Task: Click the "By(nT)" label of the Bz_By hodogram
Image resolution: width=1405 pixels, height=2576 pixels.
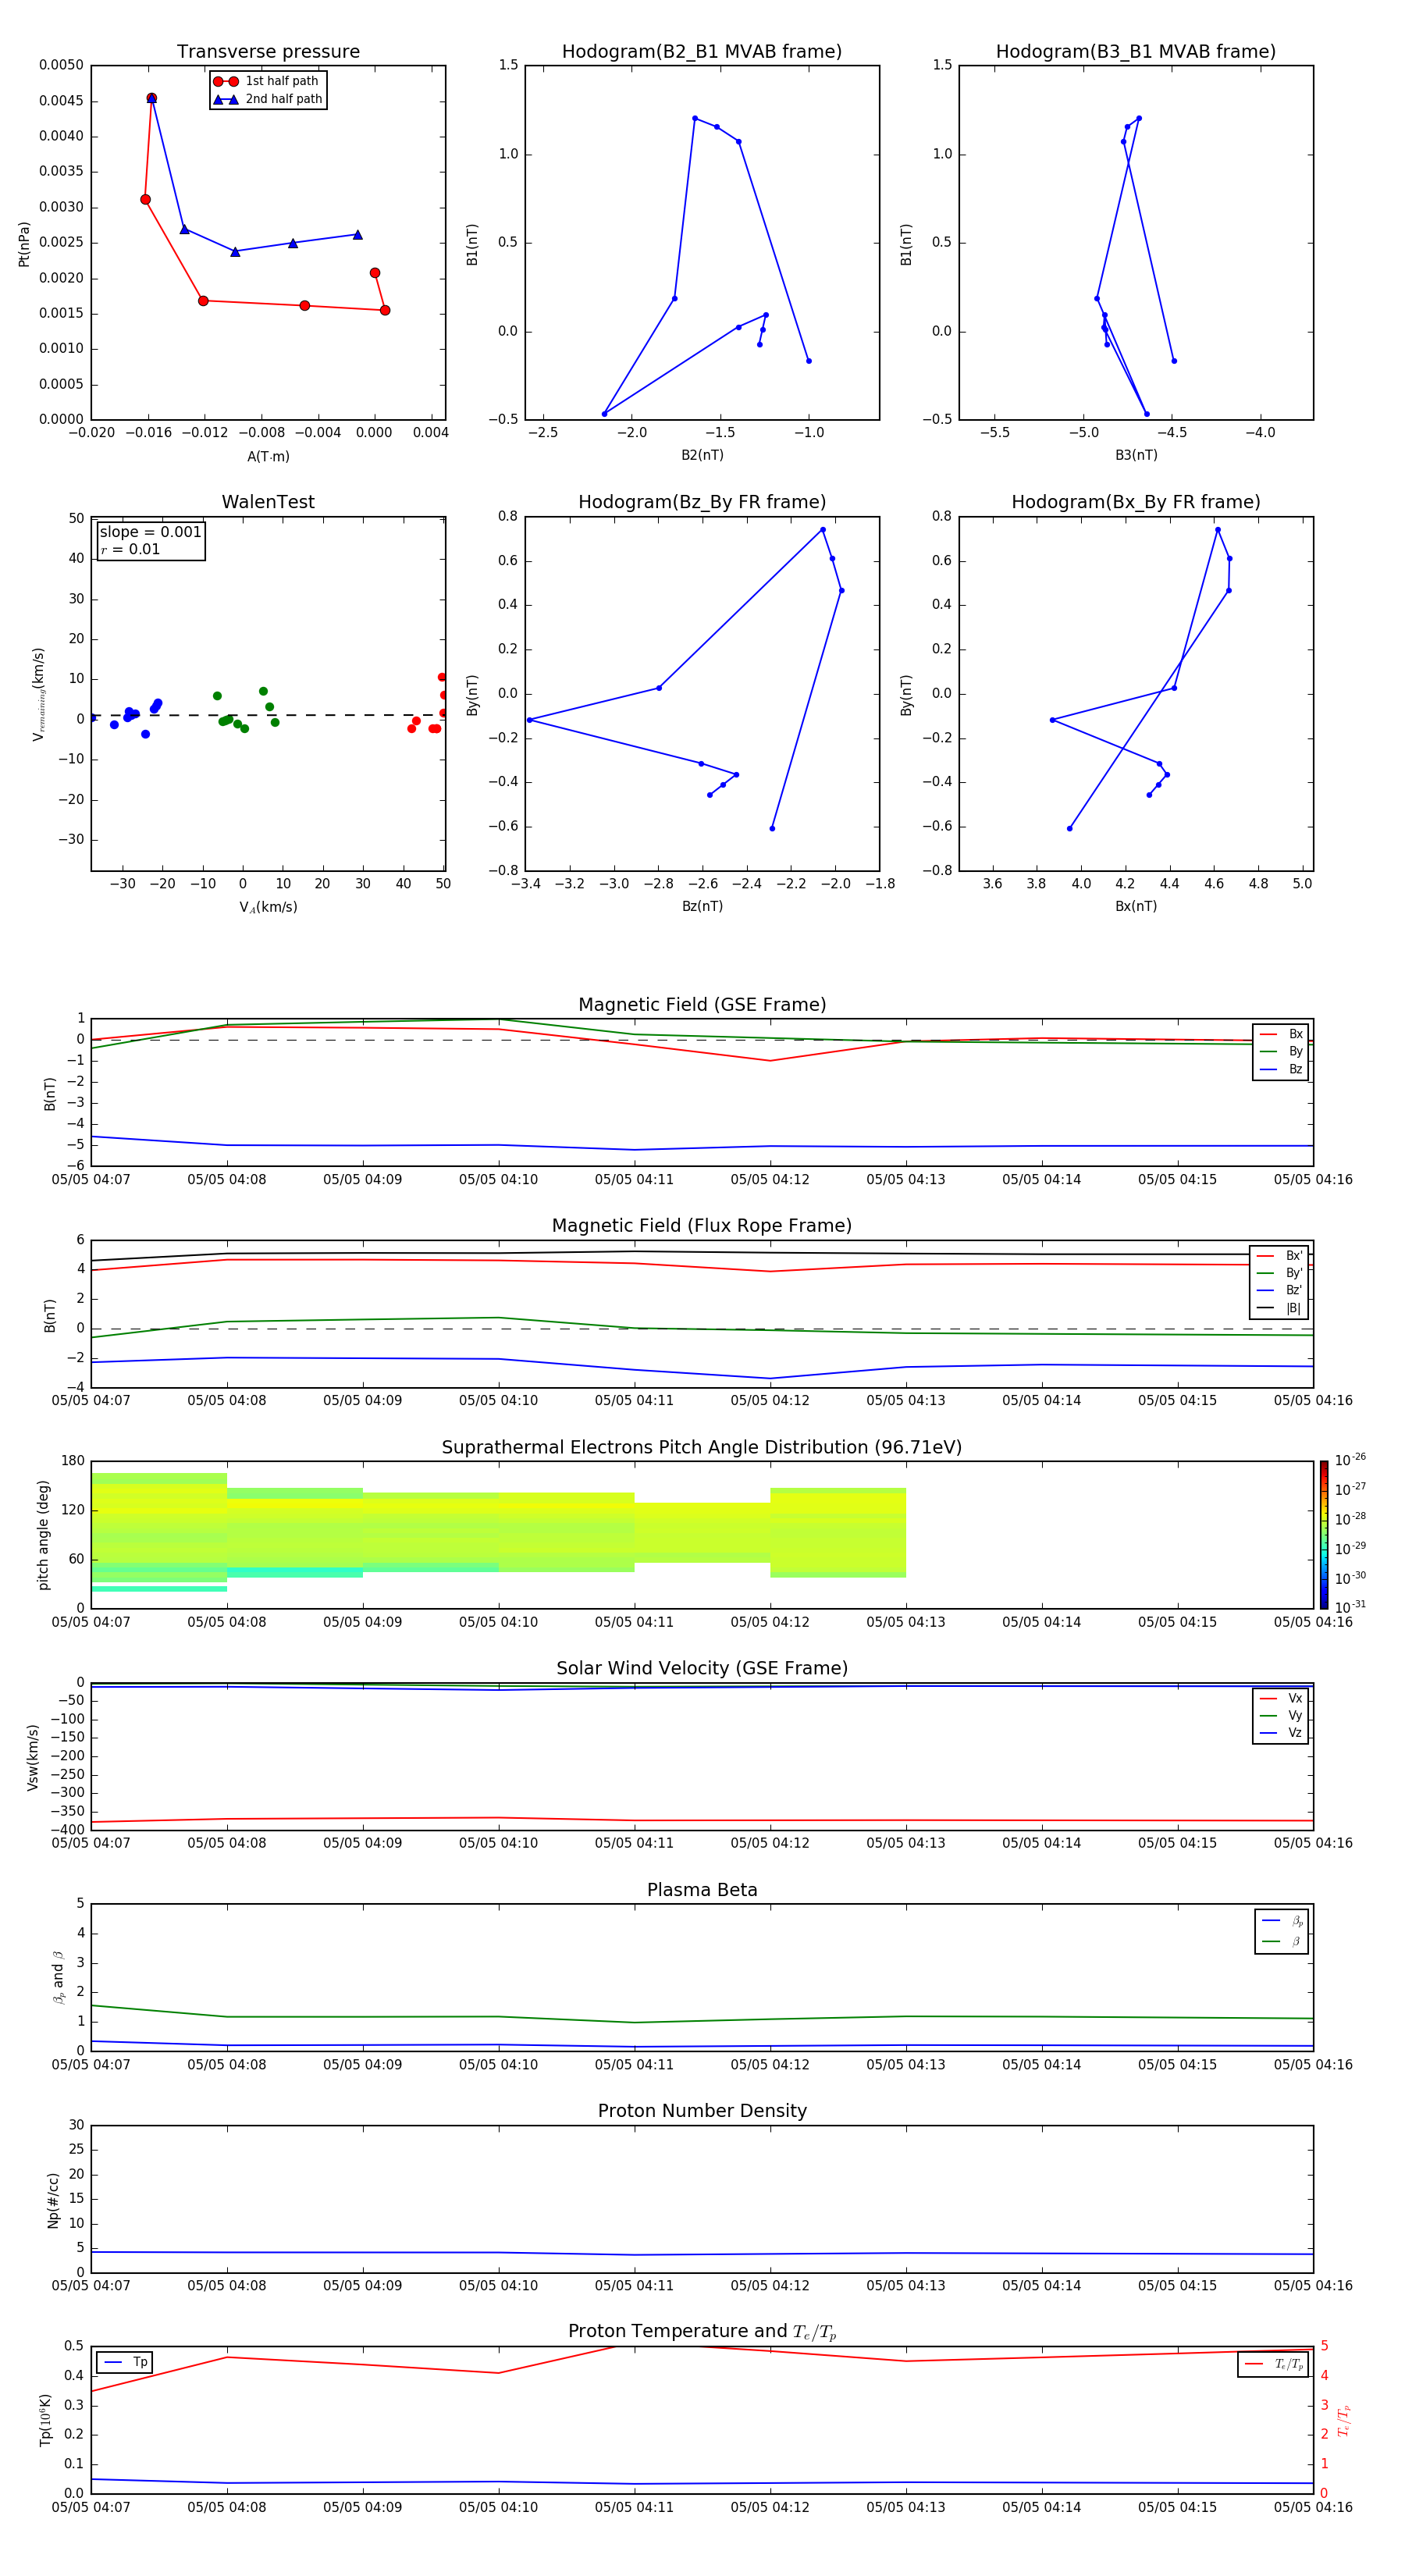Action: (472, 695)
